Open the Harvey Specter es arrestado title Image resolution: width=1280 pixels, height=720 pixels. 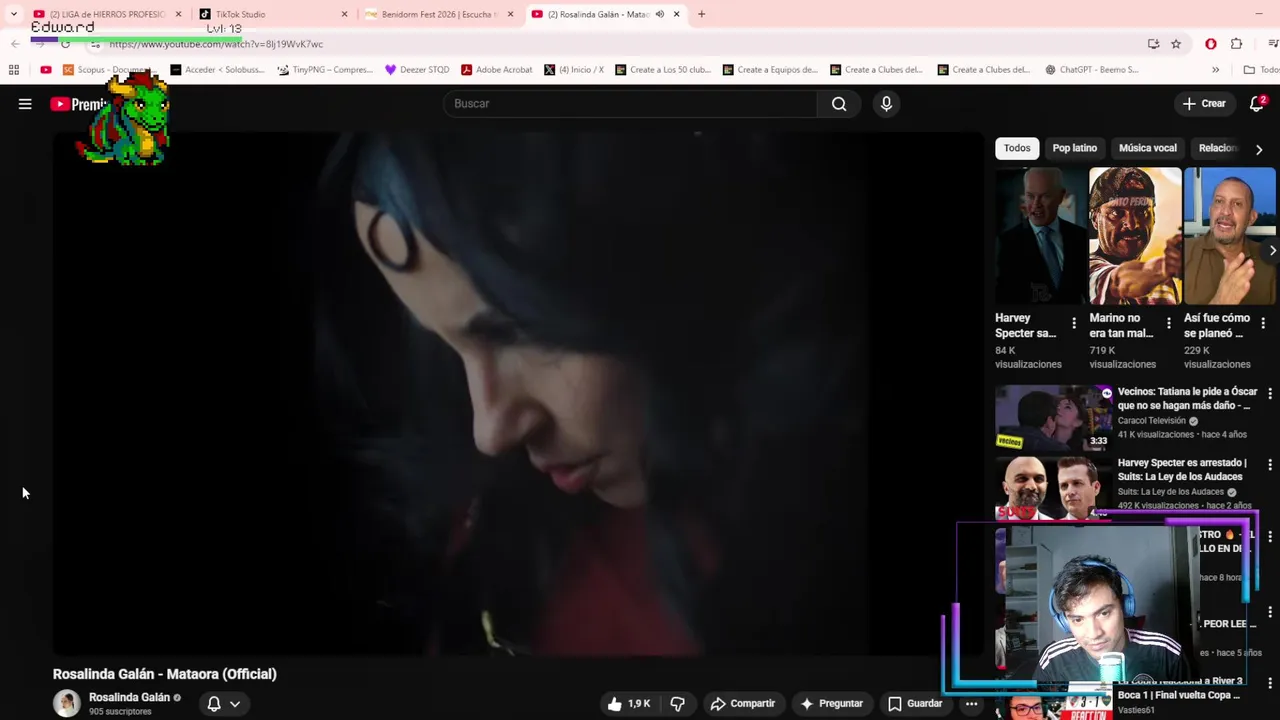(1182, 470)
